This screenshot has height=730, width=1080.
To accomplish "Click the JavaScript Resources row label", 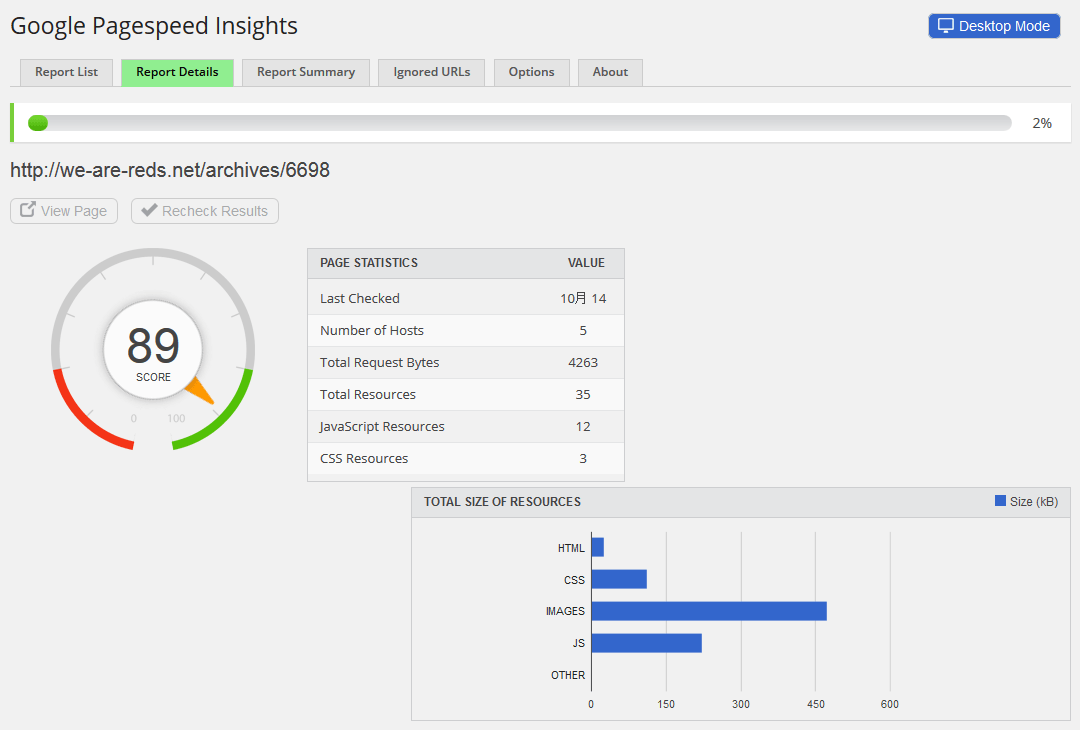I will [382, 426].
